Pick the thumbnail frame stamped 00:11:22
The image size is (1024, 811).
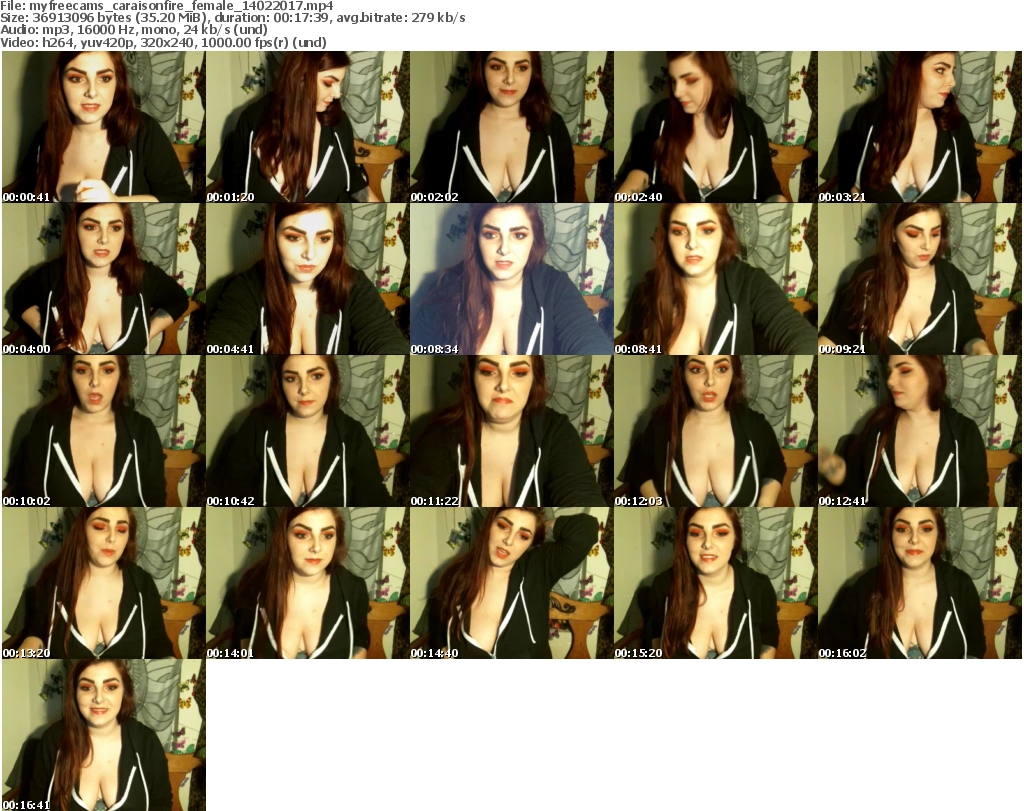click(511, 431)
